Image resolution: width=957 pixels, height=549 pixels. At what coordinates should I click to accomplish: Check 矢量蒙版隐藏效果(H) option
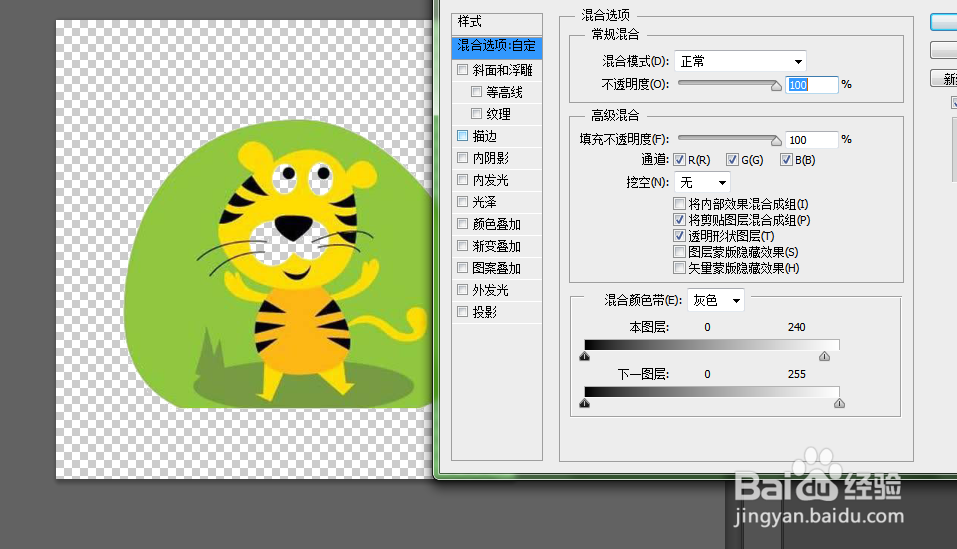[679, 267]
